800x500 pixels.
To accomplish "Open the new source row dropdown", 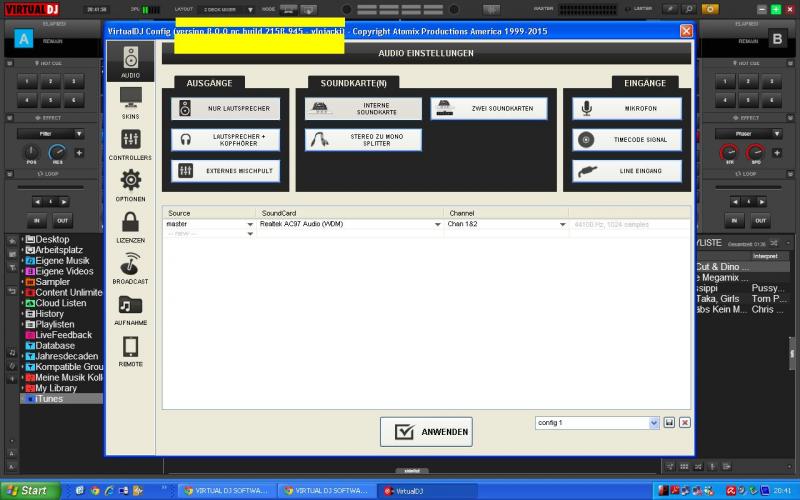I will [250, 234].
